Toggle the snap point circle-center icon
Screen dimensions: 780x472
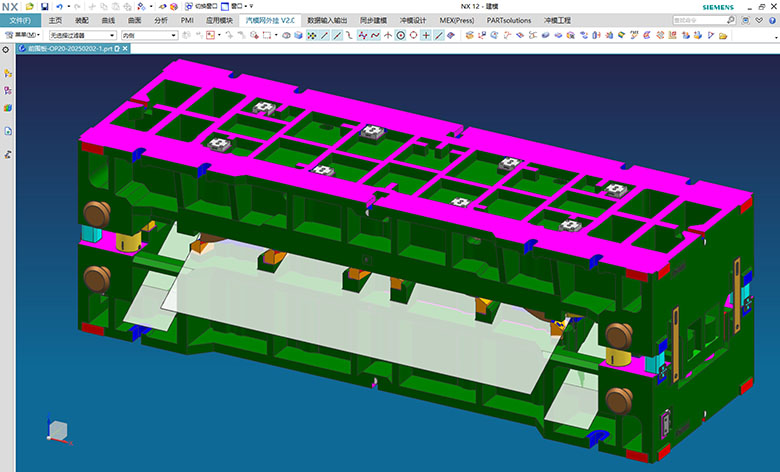pyautogui.click(x=401, y=35)
